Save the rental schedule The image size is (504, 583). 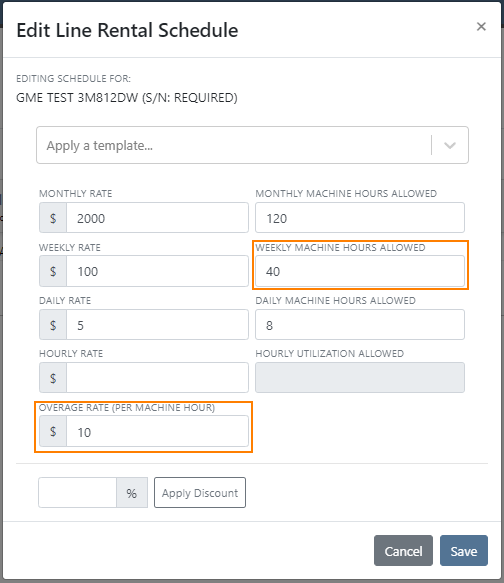[x=464, y=551]
